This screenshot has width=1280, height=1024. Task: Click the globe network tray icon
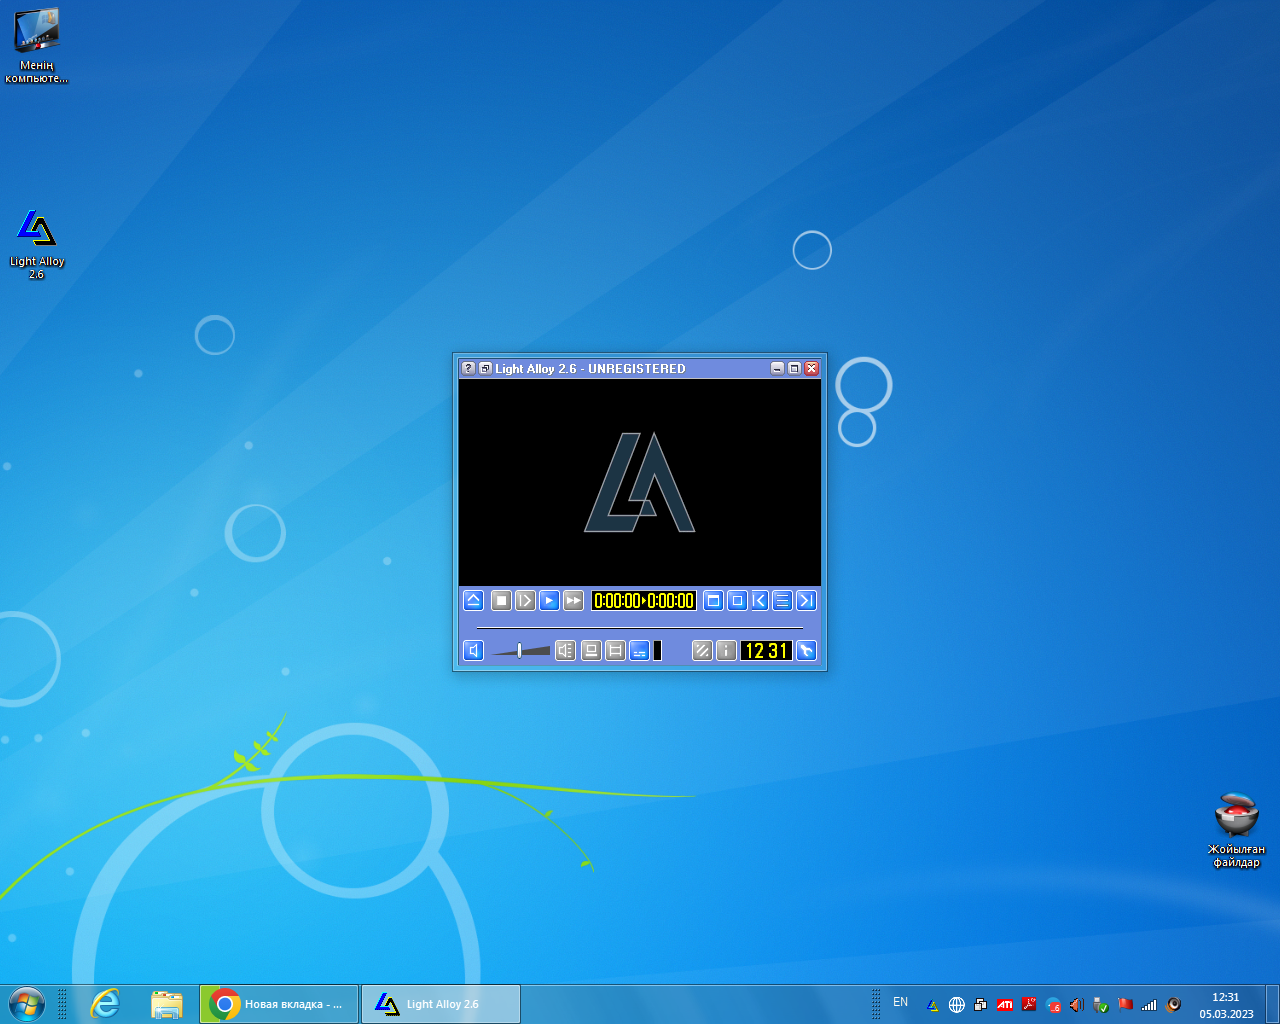click(957, 1005)
